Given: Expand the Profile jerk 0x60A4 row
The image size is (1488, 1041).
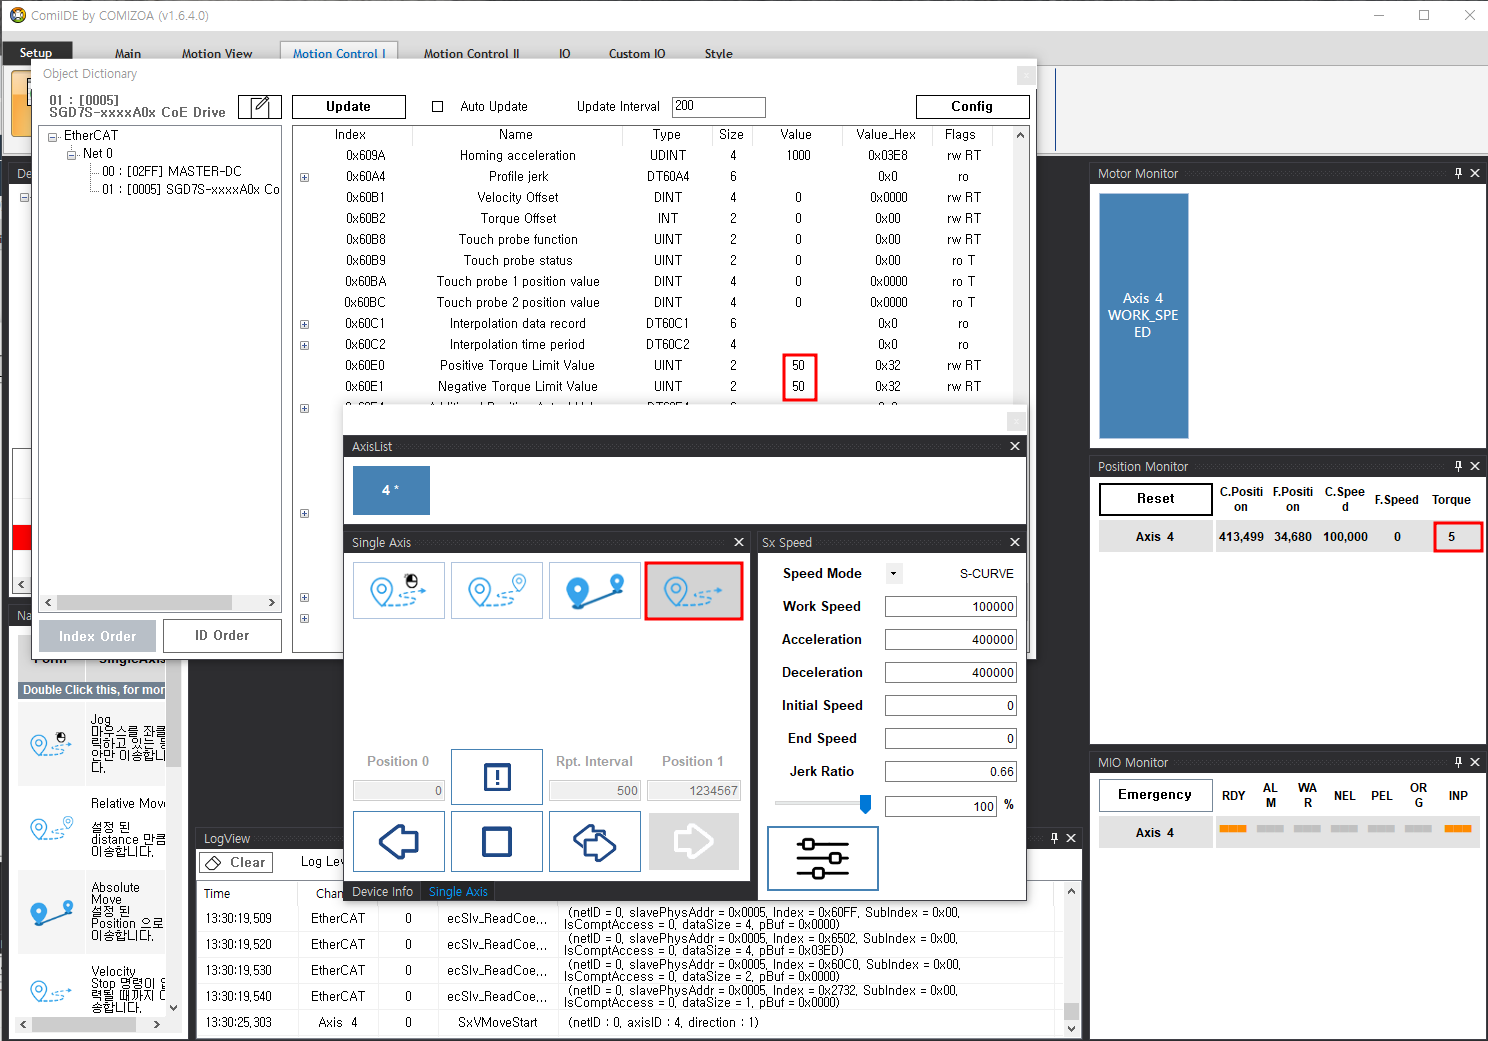Looking at the screenshot, I should [x=305, y=177].
